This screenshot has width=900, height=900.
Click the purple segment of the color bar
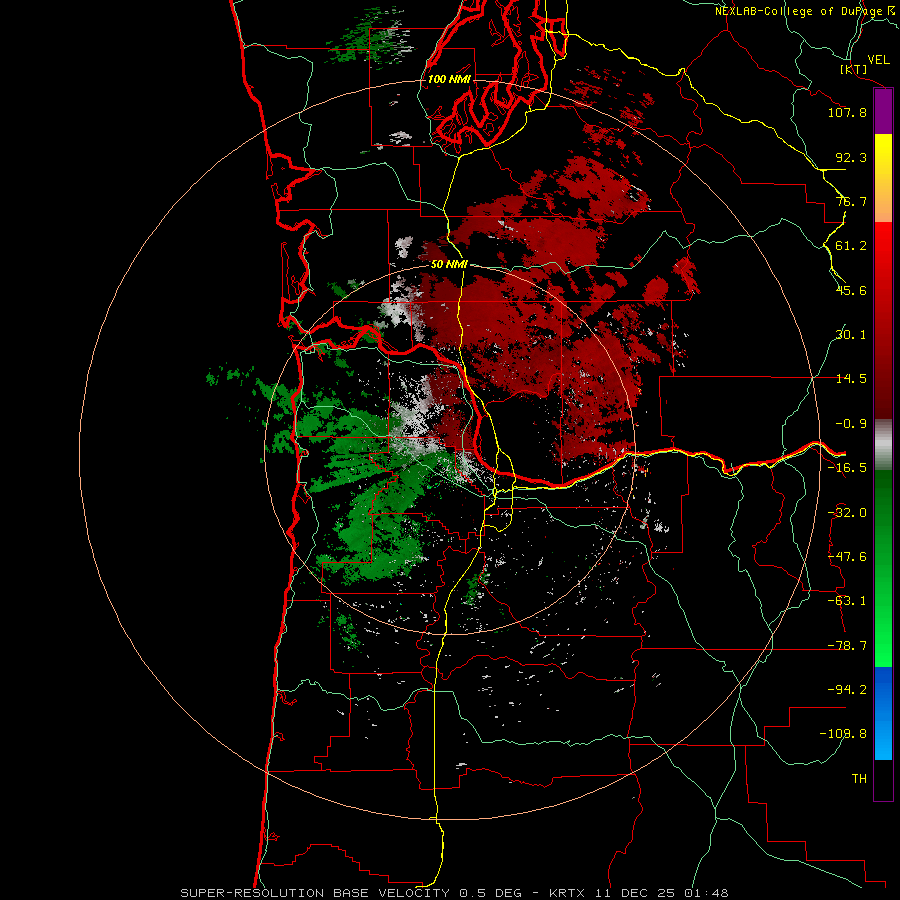883,112
